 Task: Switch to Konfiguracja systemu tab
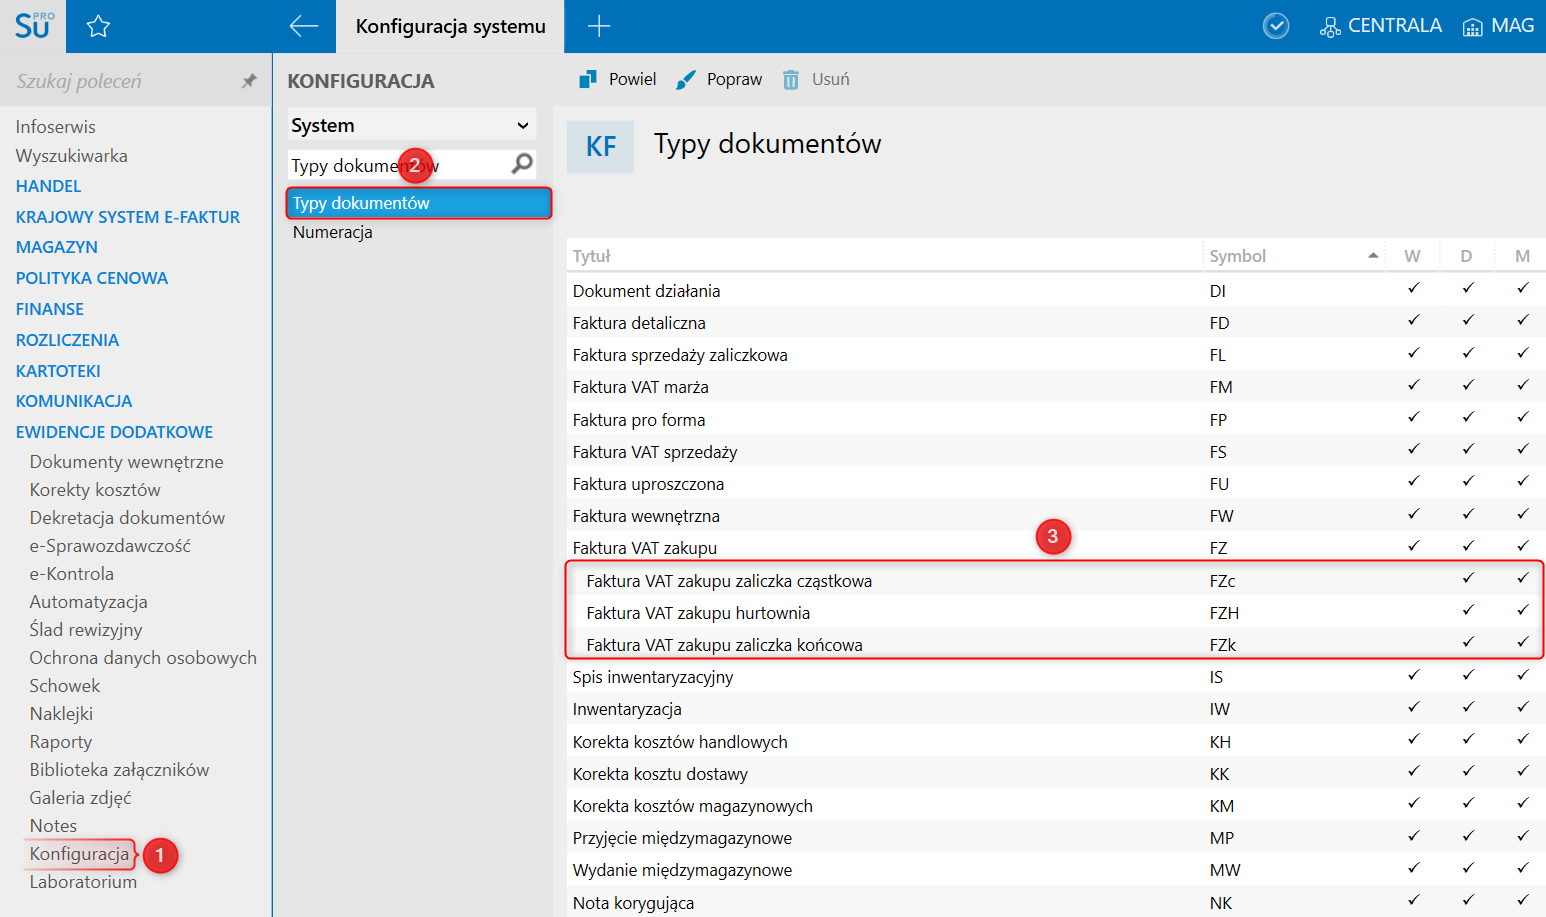tap(451, 27)
